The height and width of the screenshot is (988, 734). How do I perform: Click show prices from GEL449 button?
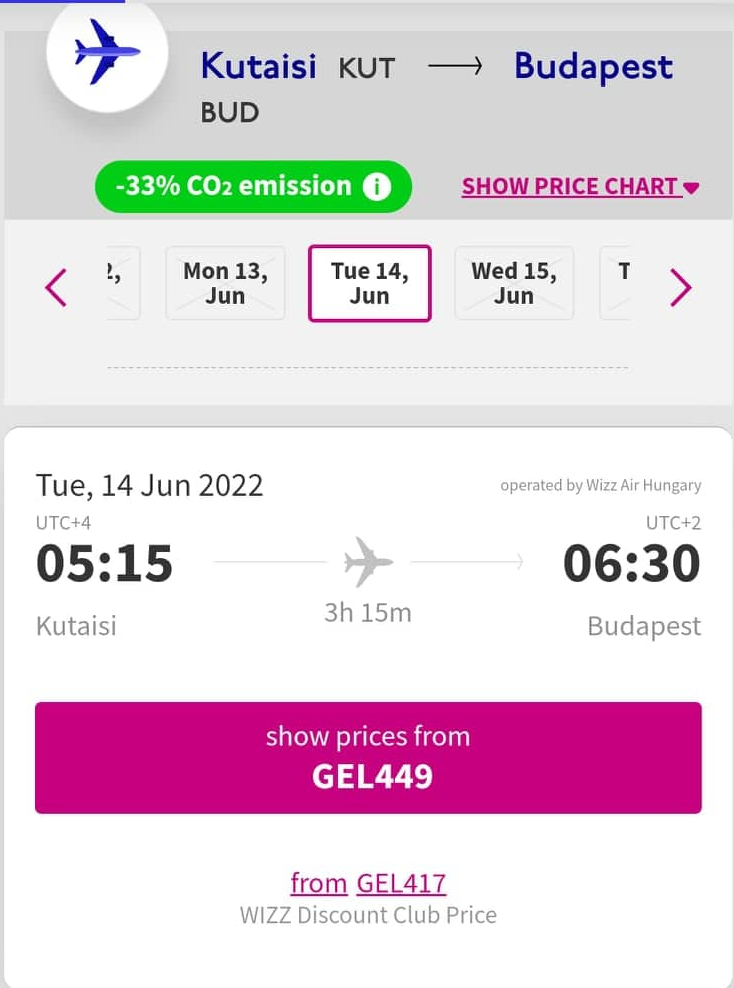[x=368, y=757]
